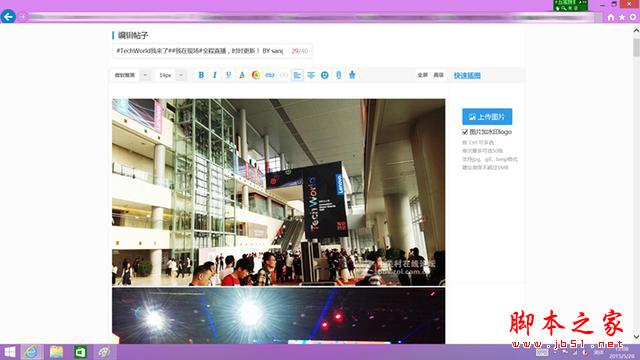Select the stage lights photo
This screenshot has height=360, width=640.
[278, 316]
